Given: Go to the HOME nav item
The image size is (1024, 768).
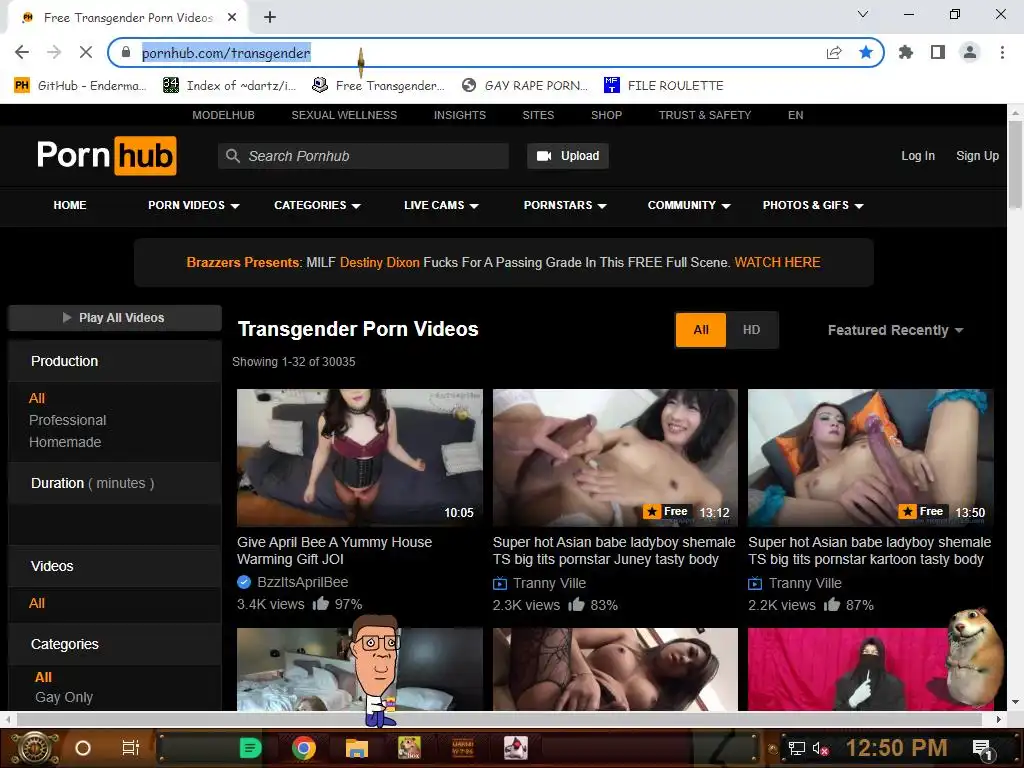Looking at the screenshot, I should click(x=70, y=205).
